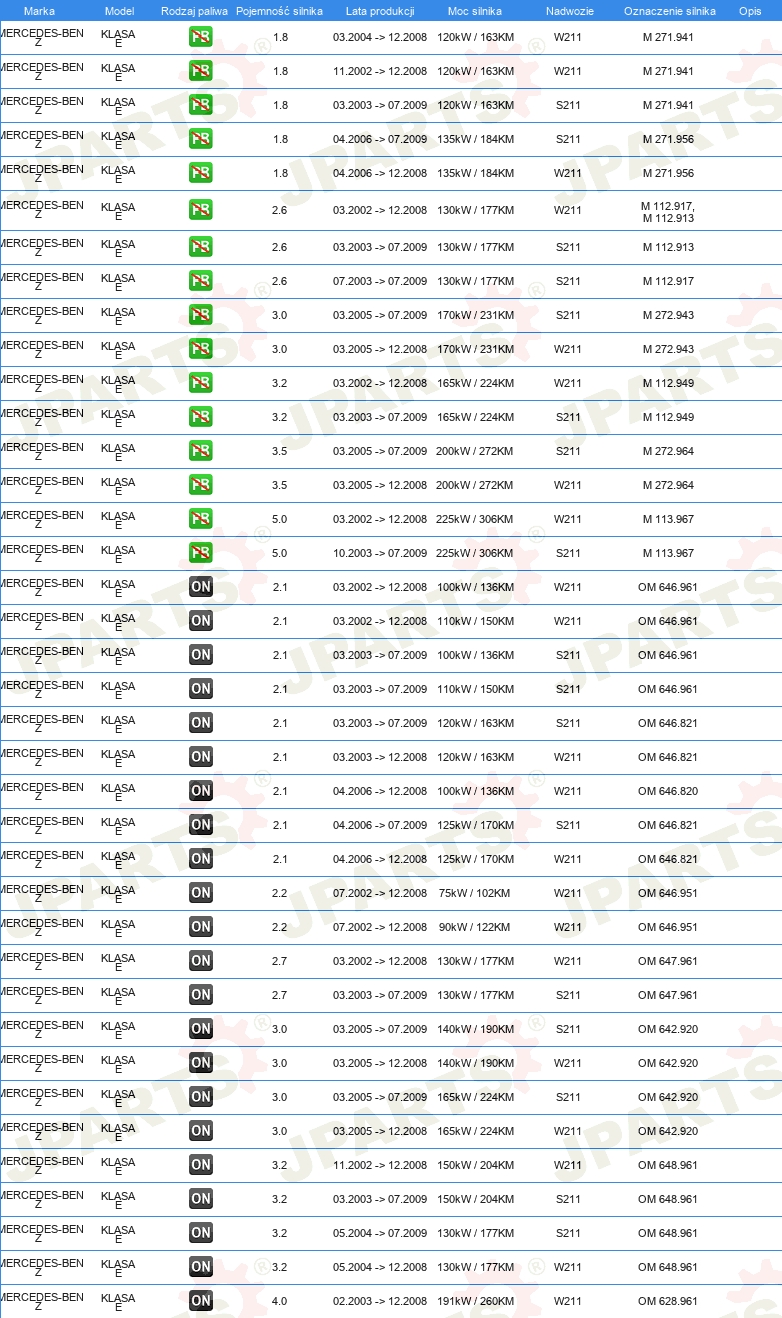782x1318 pixels.
Task: Click the ON icon in the 140kW S211 OM 642.920 row
Action: pyautogui.click(x=200, y=1030)
